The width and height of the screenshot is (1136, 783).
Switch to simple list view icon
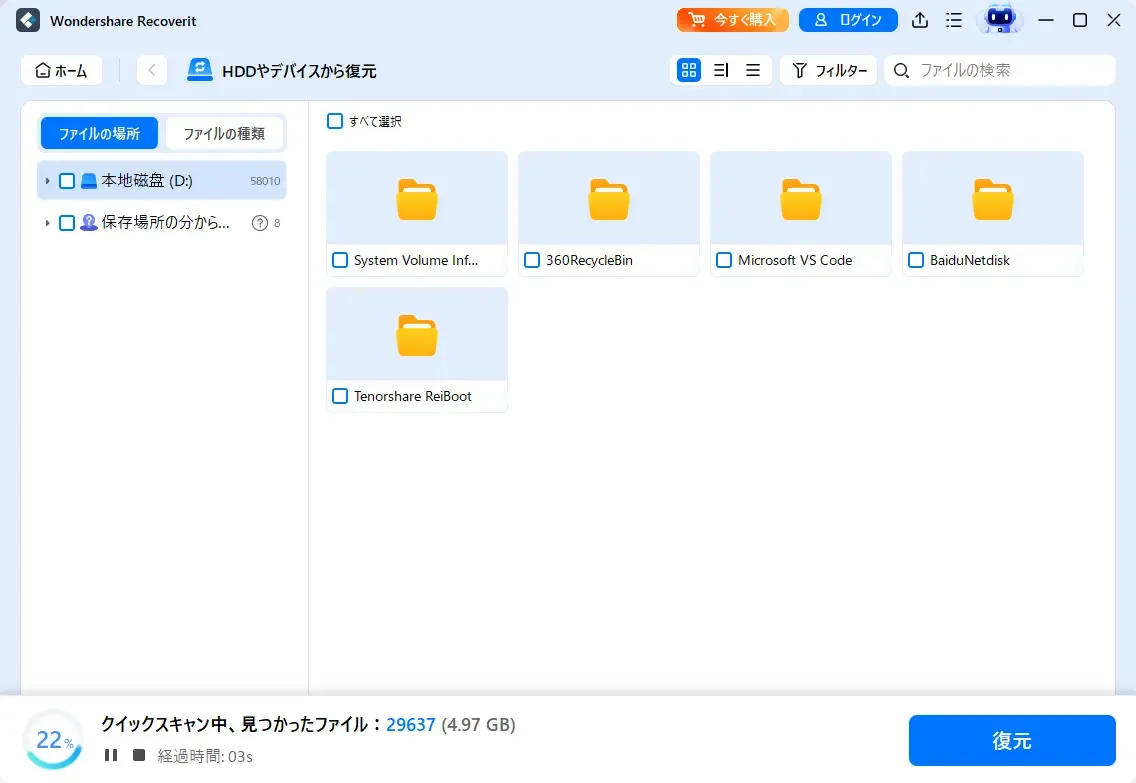pos(753,70)
